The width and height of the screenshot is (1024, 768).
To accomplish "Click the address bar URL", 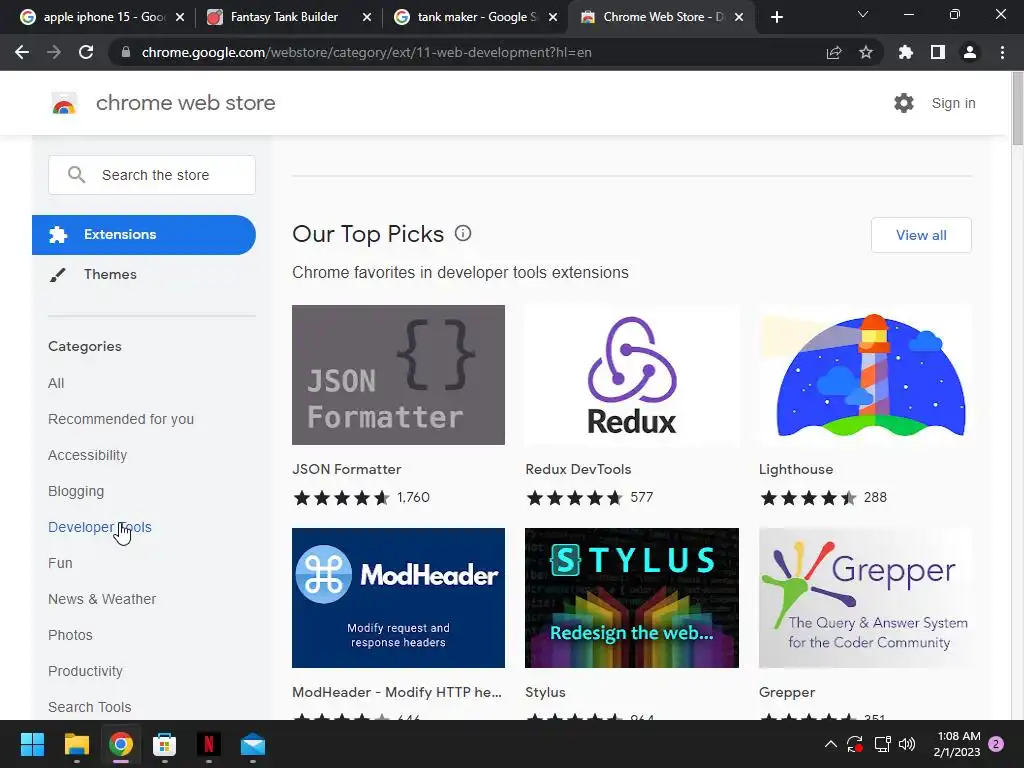I will 366,52.
